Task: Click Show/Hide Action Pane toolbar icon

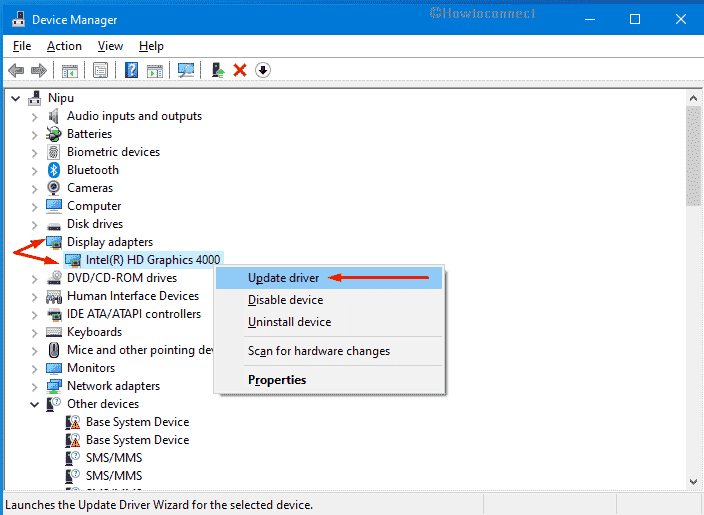Action: 155,70
